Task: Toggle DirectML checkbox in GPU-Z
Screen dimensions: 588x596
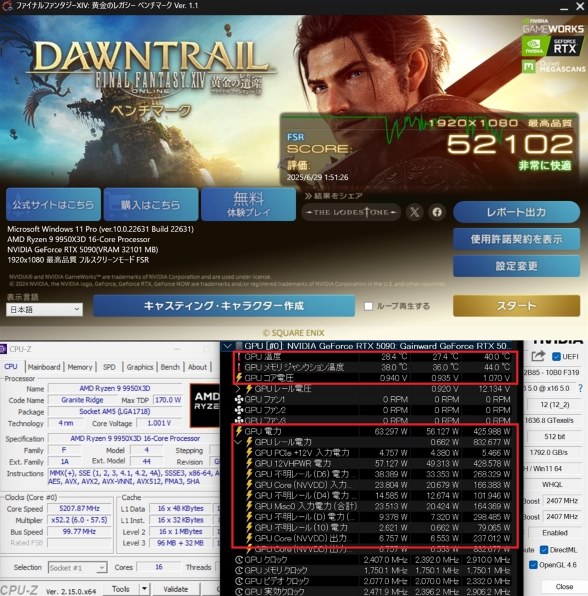Action: [x=544, y=550]
